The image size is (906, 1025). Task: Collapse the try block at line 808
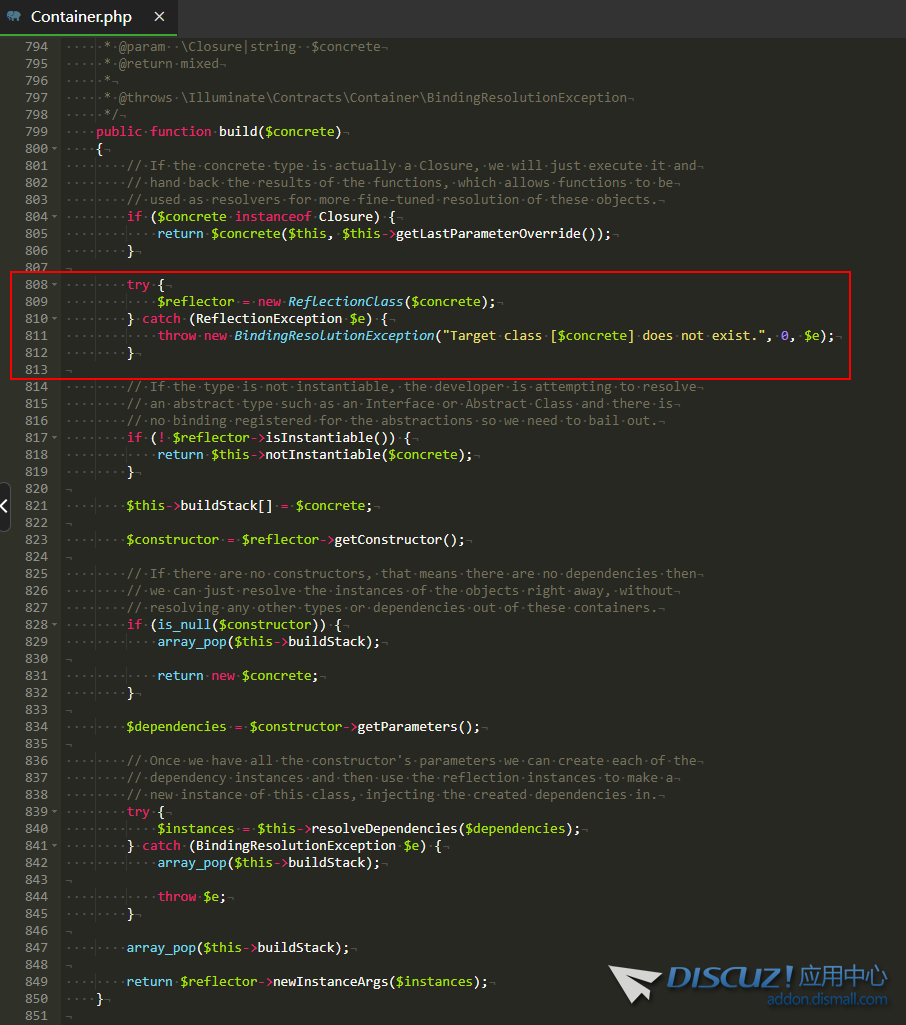54,285
